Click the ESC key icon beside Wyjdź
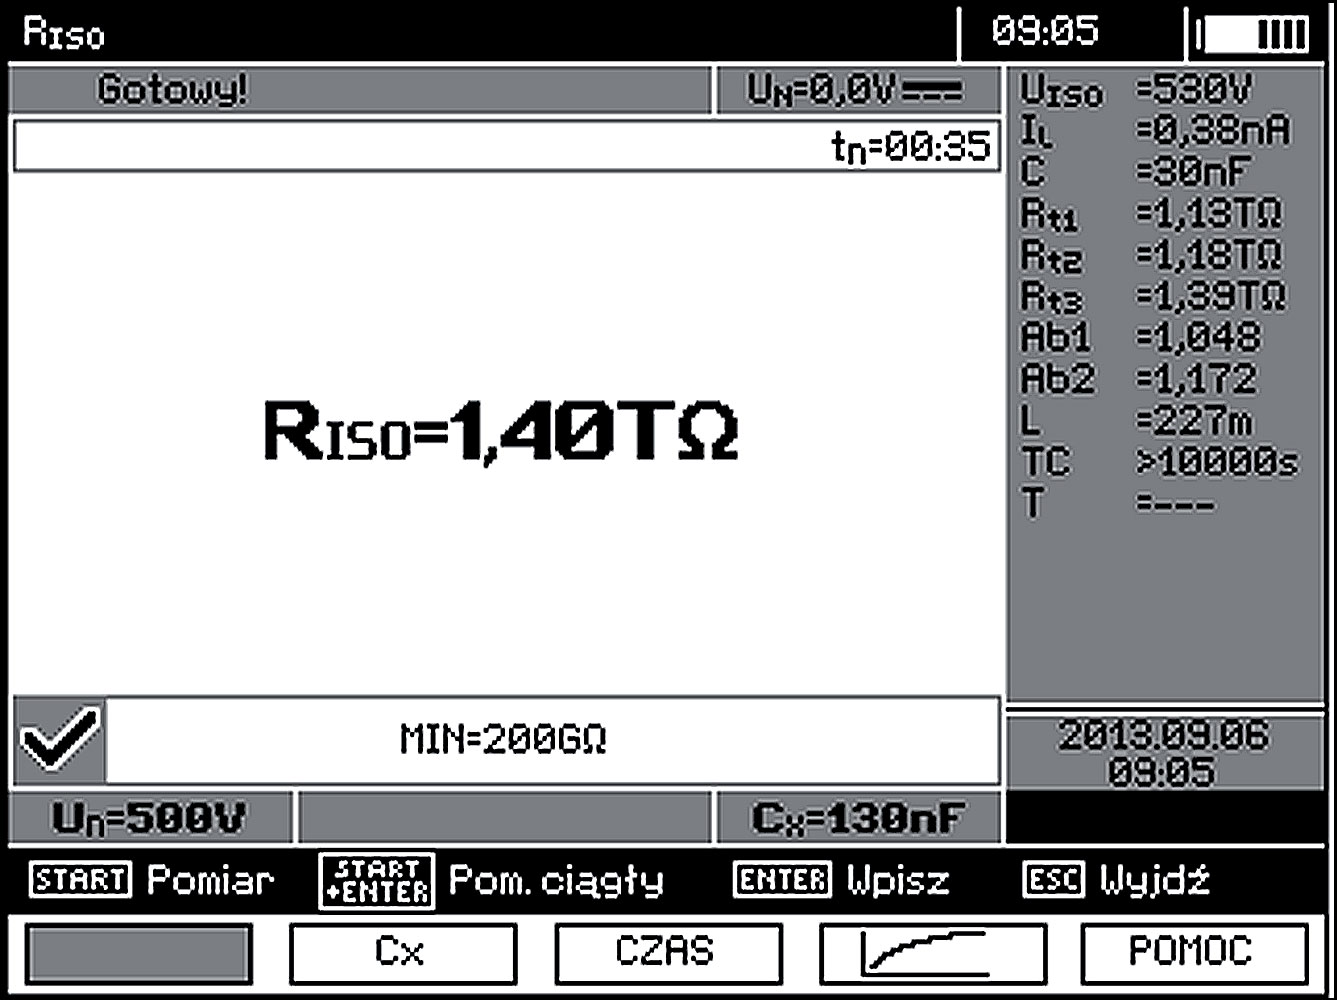This screenshot has height=1000, width=1337. coord(1055,880)
